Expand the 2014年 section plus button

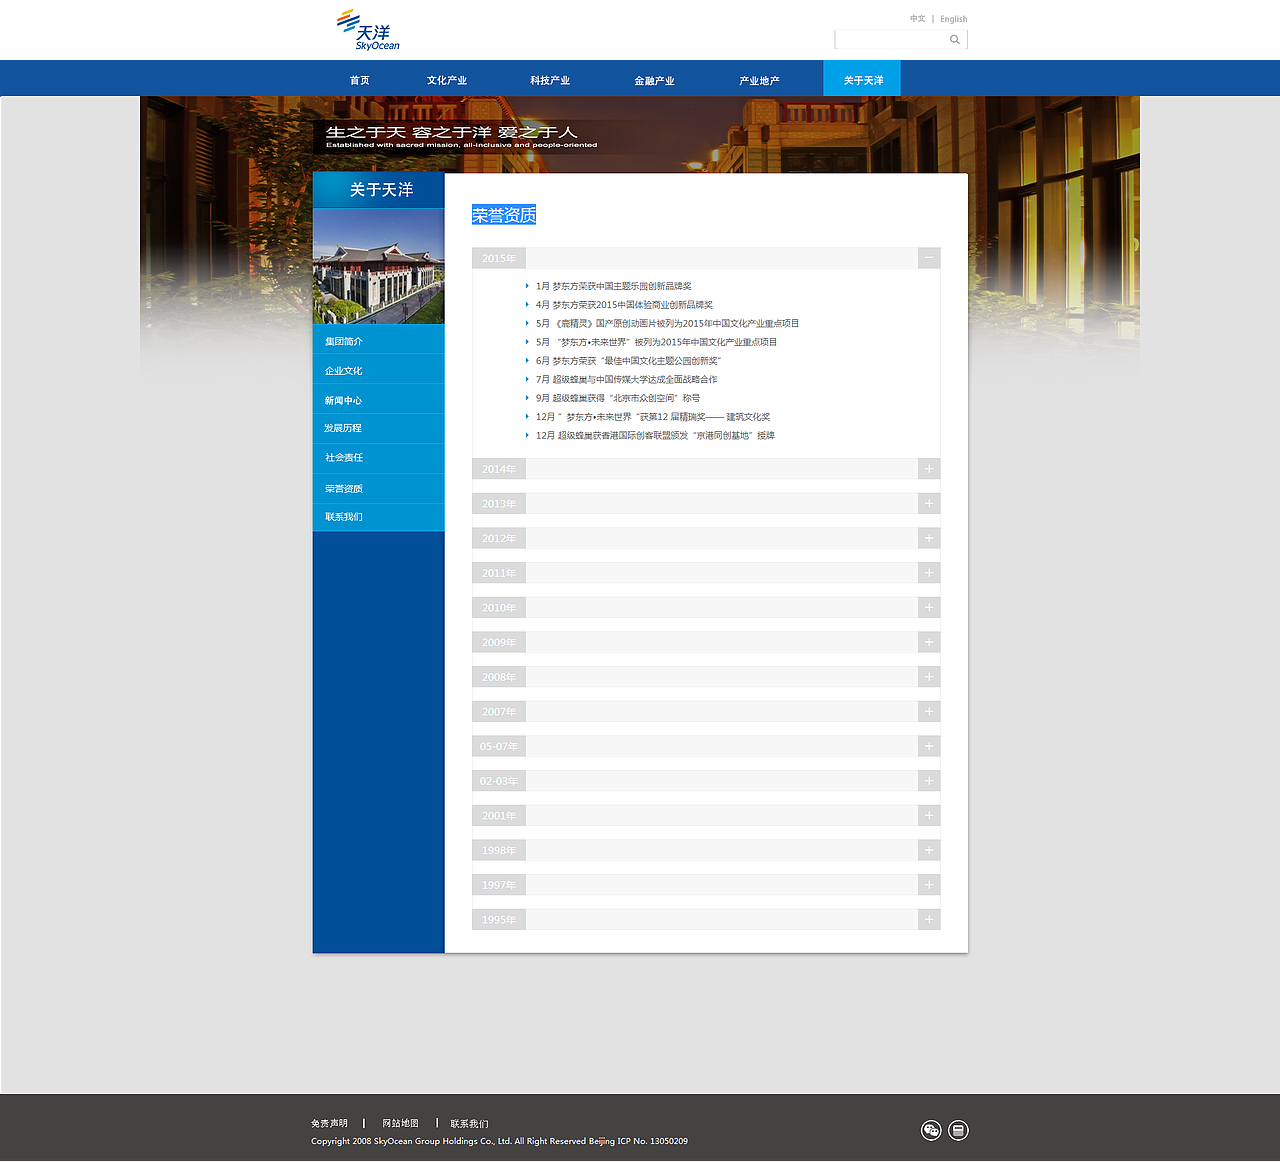[929, 469]
